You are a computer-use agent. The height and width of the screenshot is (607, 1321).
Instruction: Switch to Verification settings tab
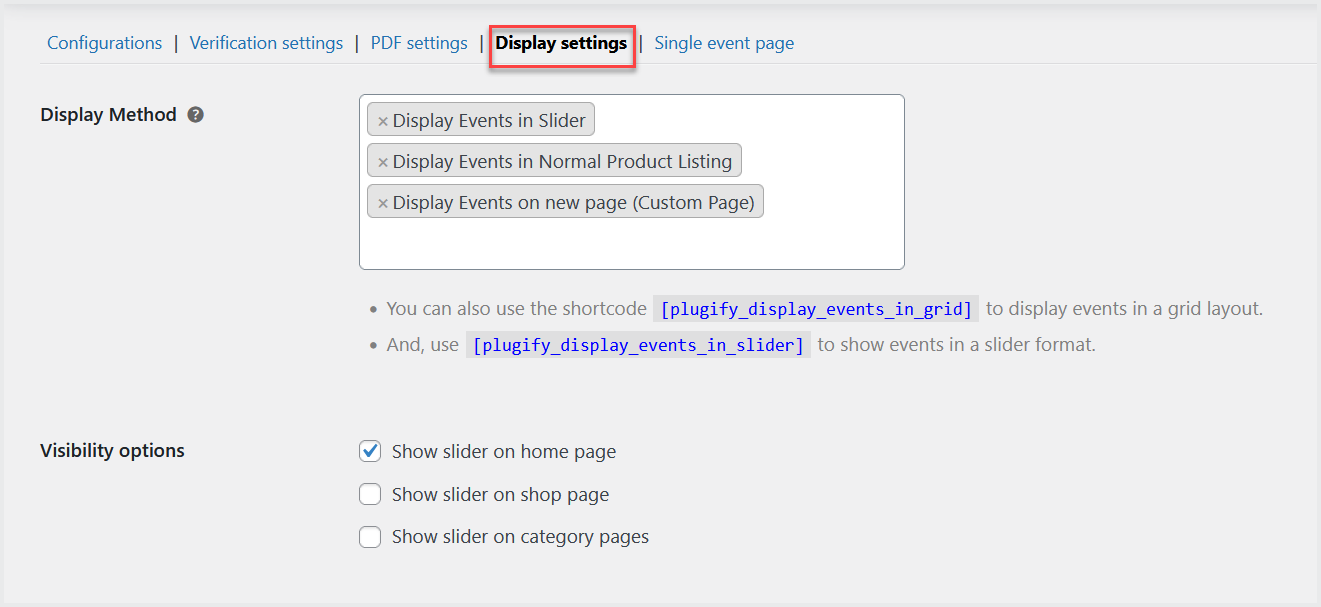266,43
